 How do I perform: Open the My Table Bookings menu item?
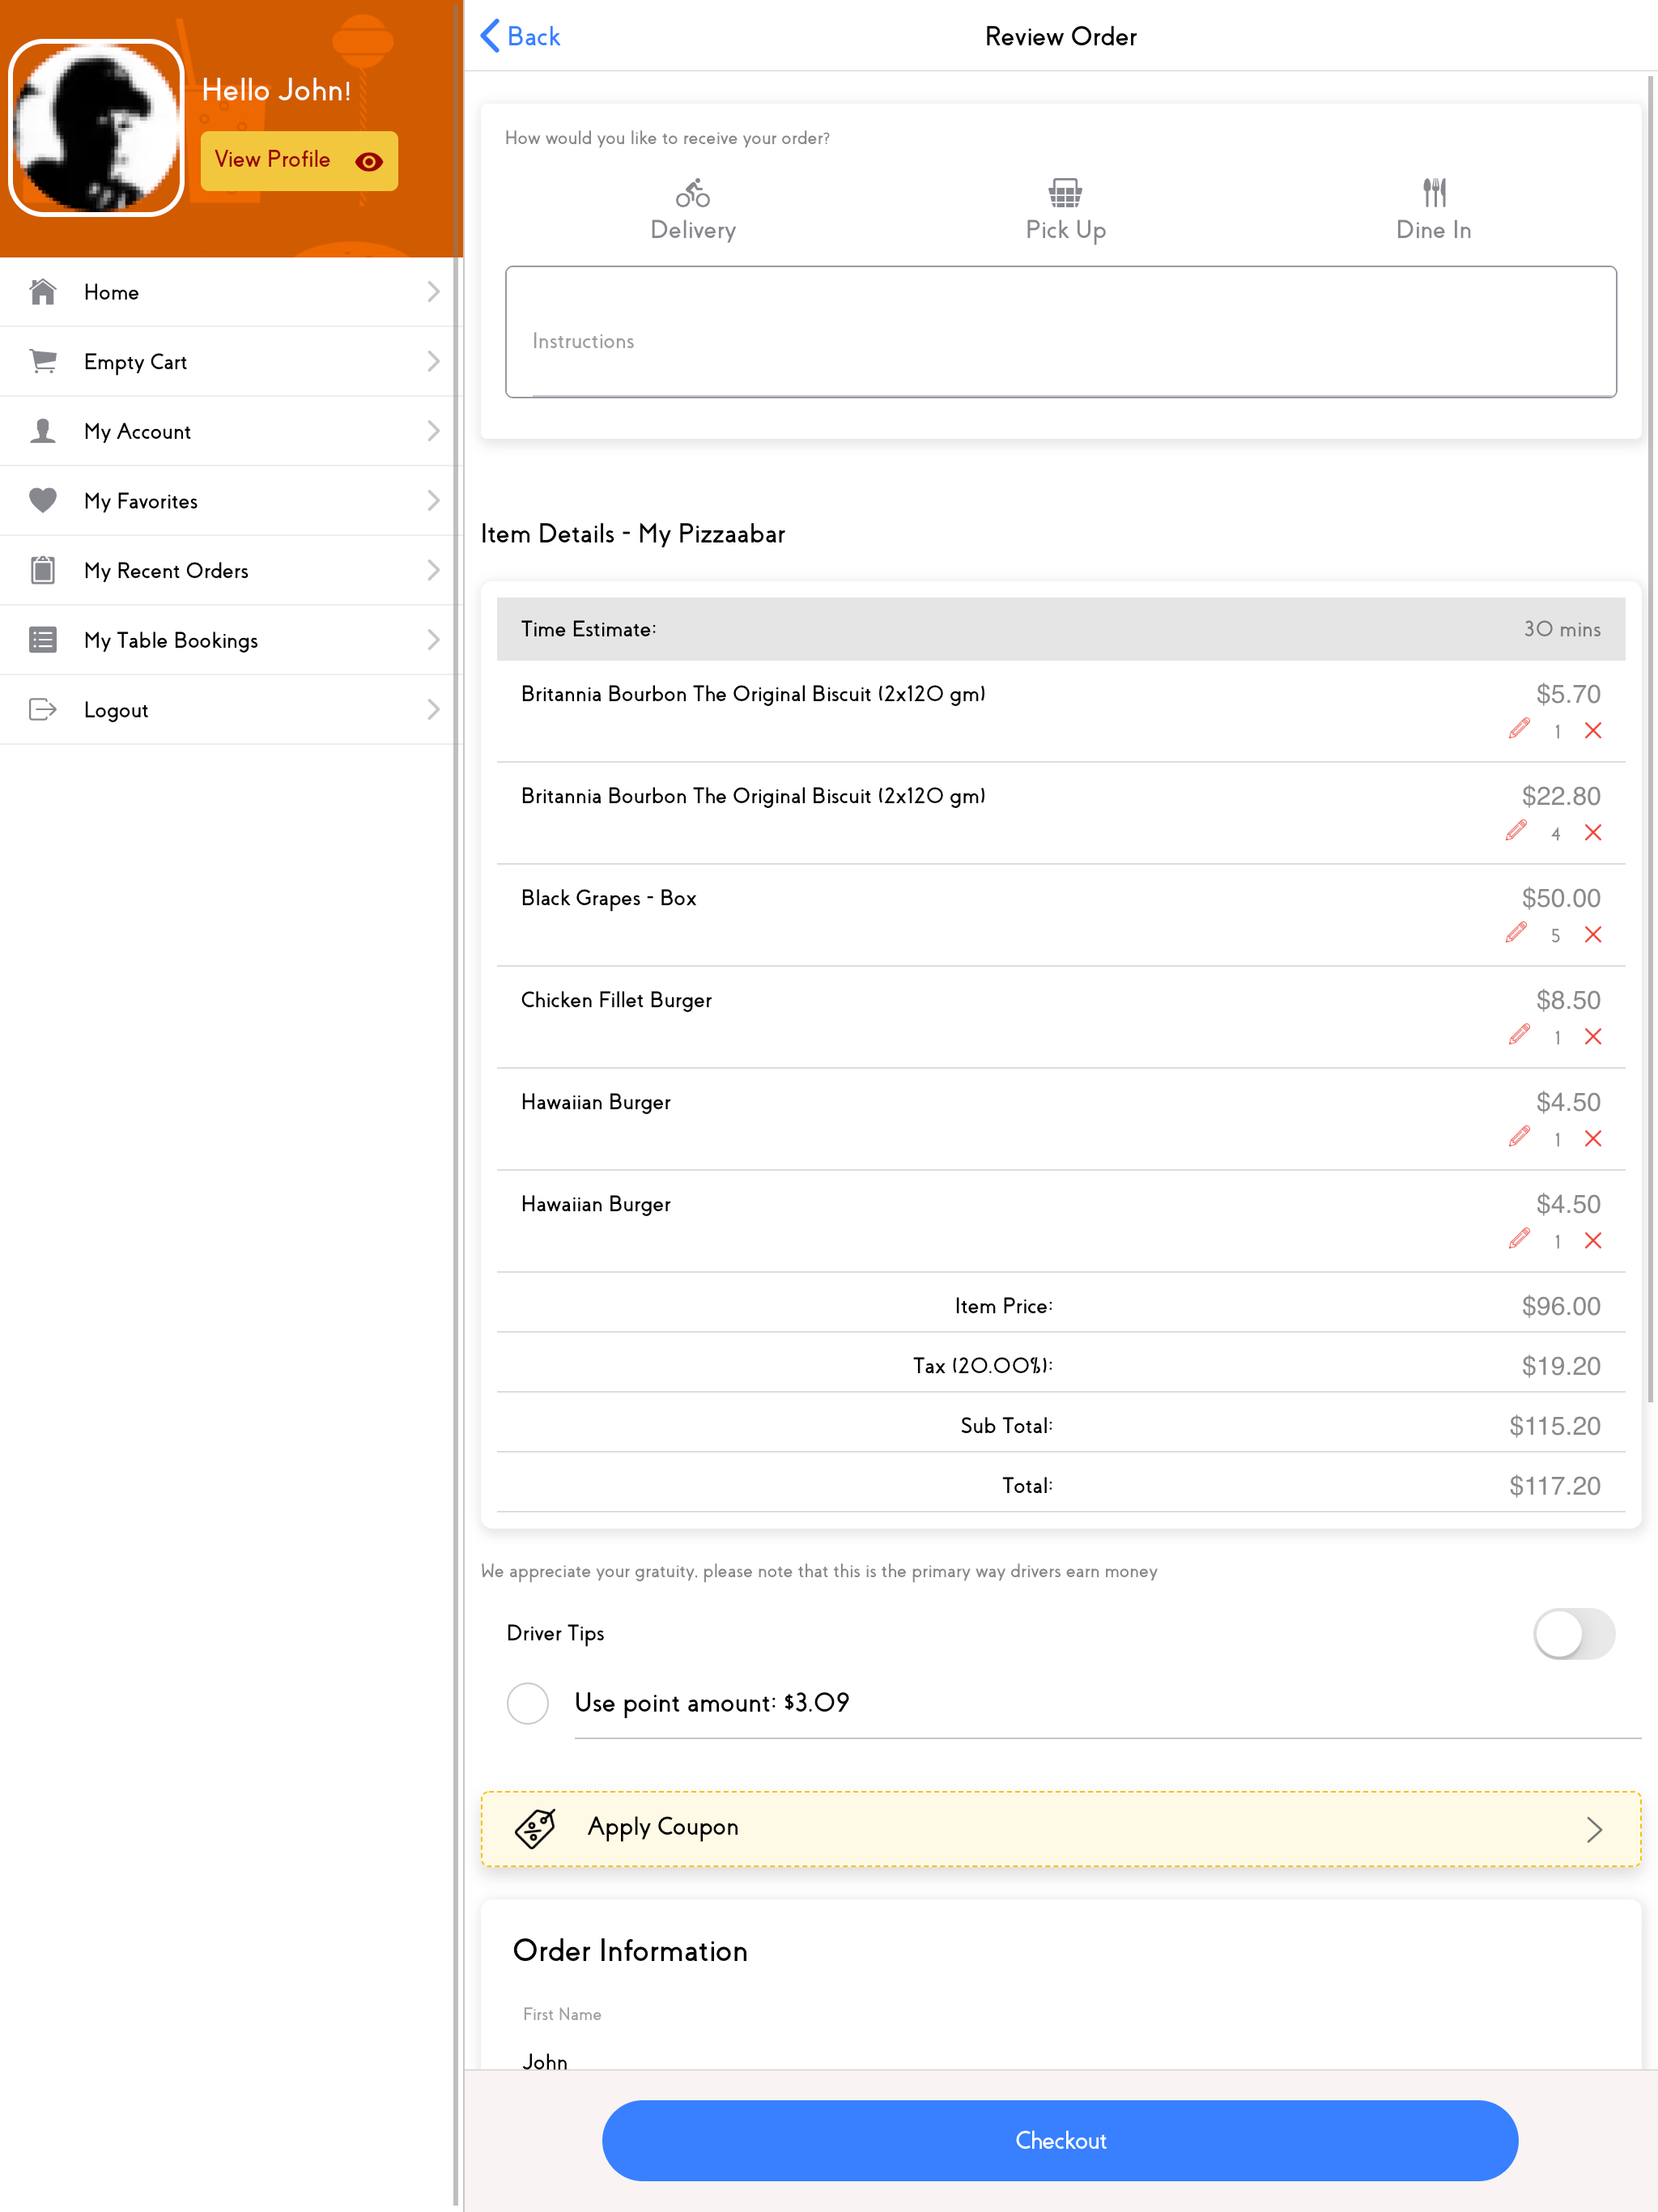[x=231, y=640]
